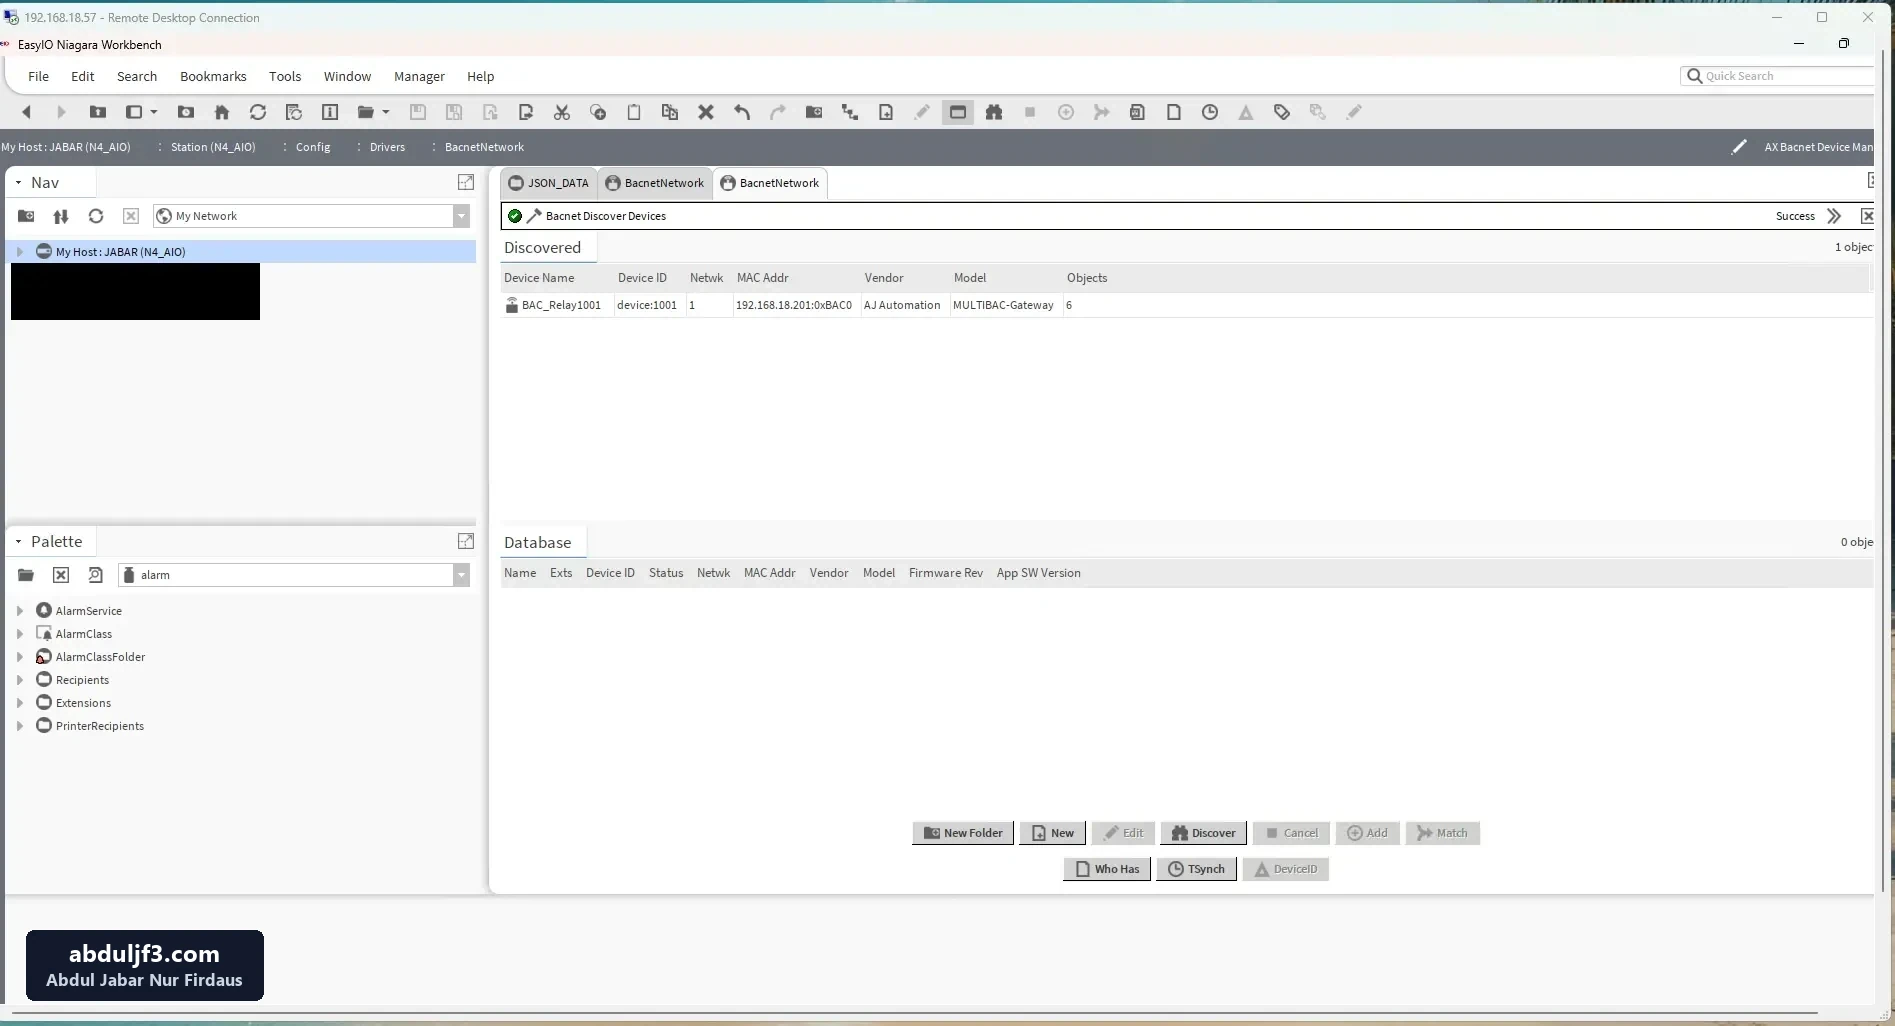This screenshot has width=1895, height=1026.
Task: Click the Up Level folder icon in the toolbar
Action: (98, 112)
